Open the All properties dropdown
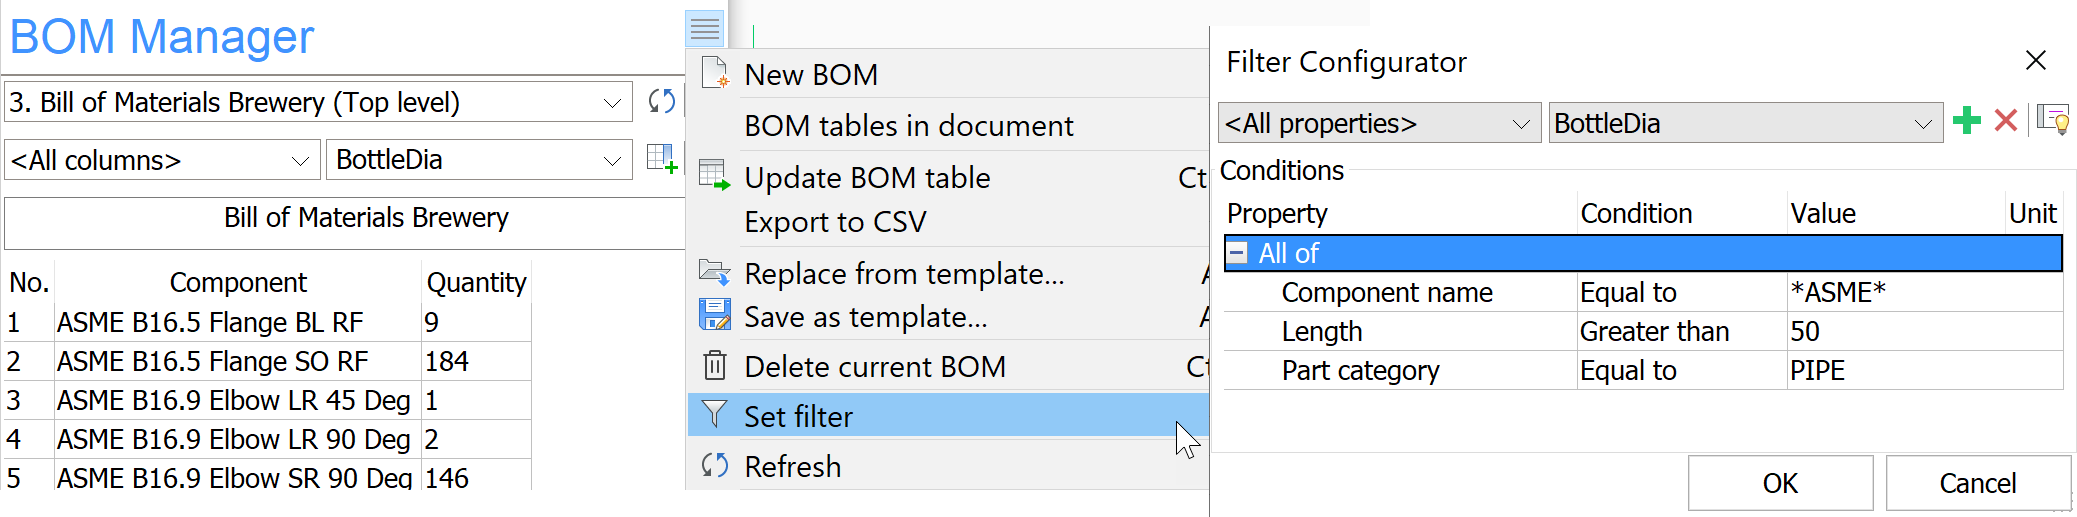The height and width of the screenshot is (517, 2077). (x=1521, y=124)
